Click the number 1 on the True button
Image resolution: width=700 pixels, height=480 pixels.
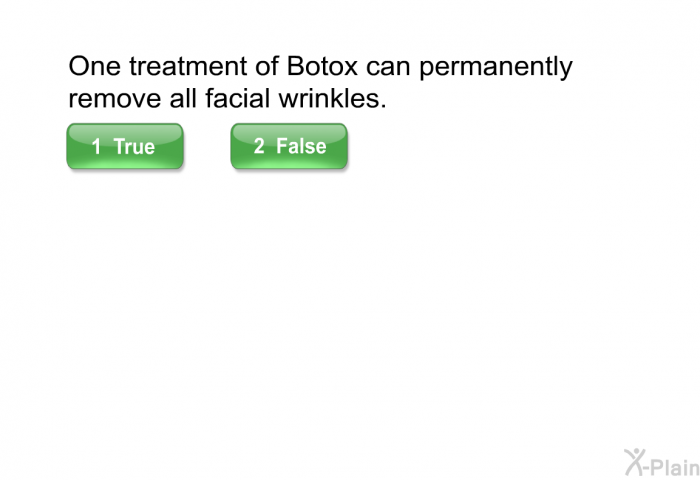(x=96, y=147)
